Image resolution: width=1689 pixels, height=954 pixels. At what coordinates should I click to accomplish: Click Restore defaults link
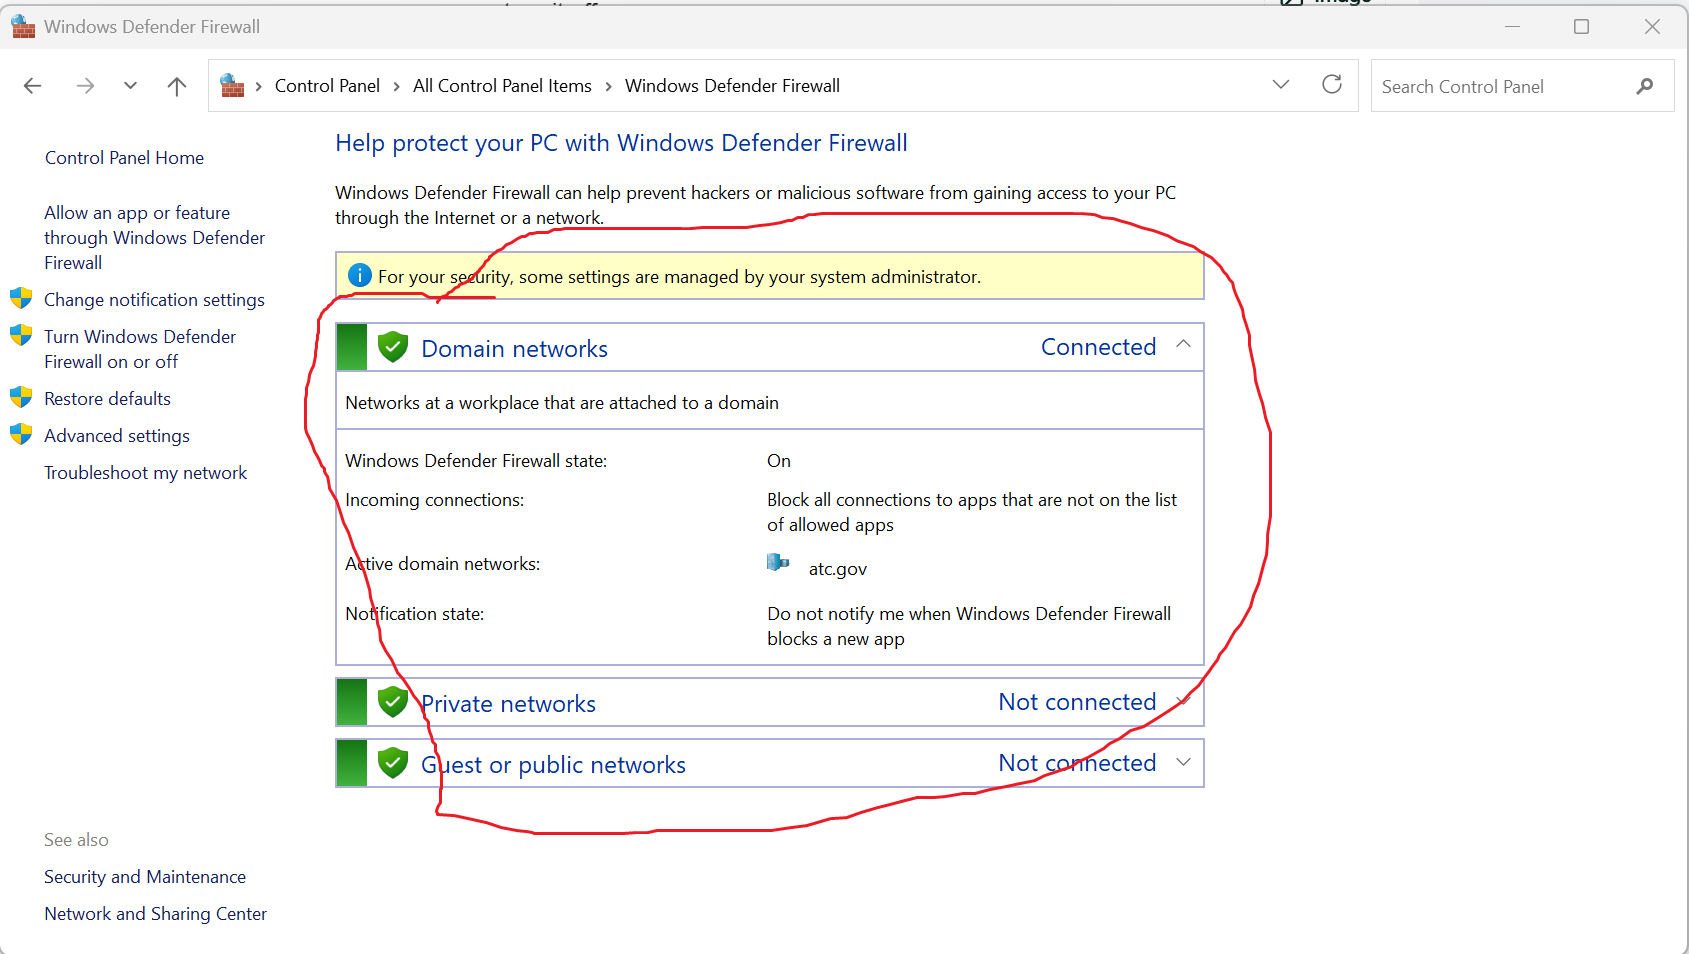pos(107,399)
